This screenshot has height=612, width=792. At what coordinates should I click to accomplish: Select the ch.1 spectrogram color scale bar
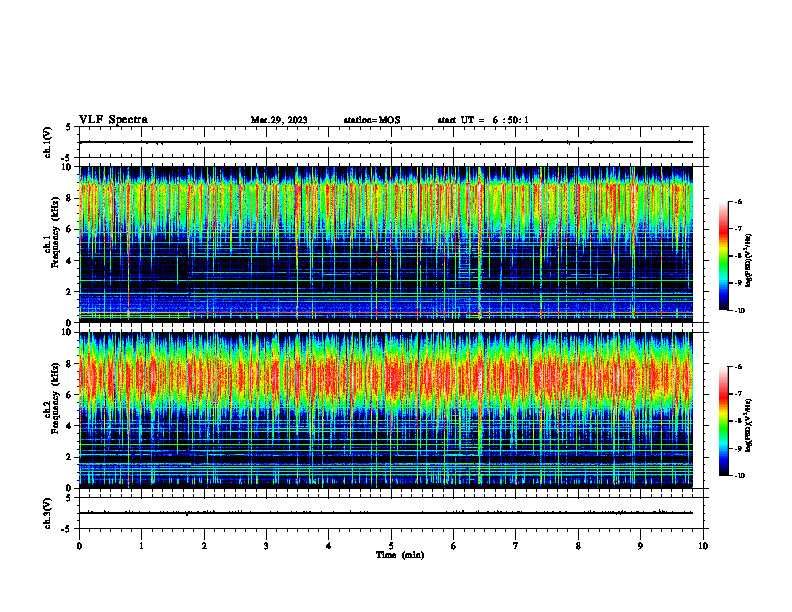(723, 256)
